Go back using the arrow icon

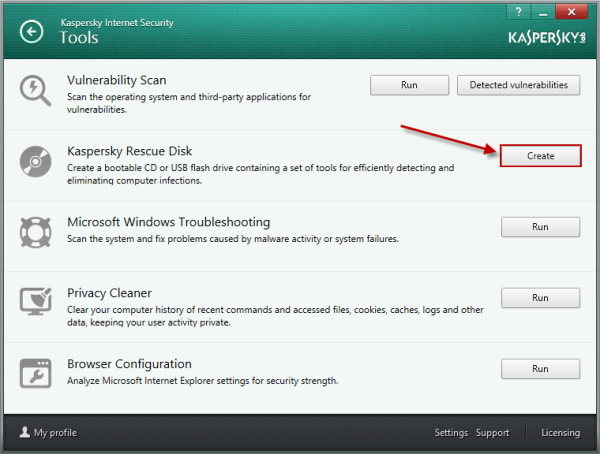click(x=33, y=32)
